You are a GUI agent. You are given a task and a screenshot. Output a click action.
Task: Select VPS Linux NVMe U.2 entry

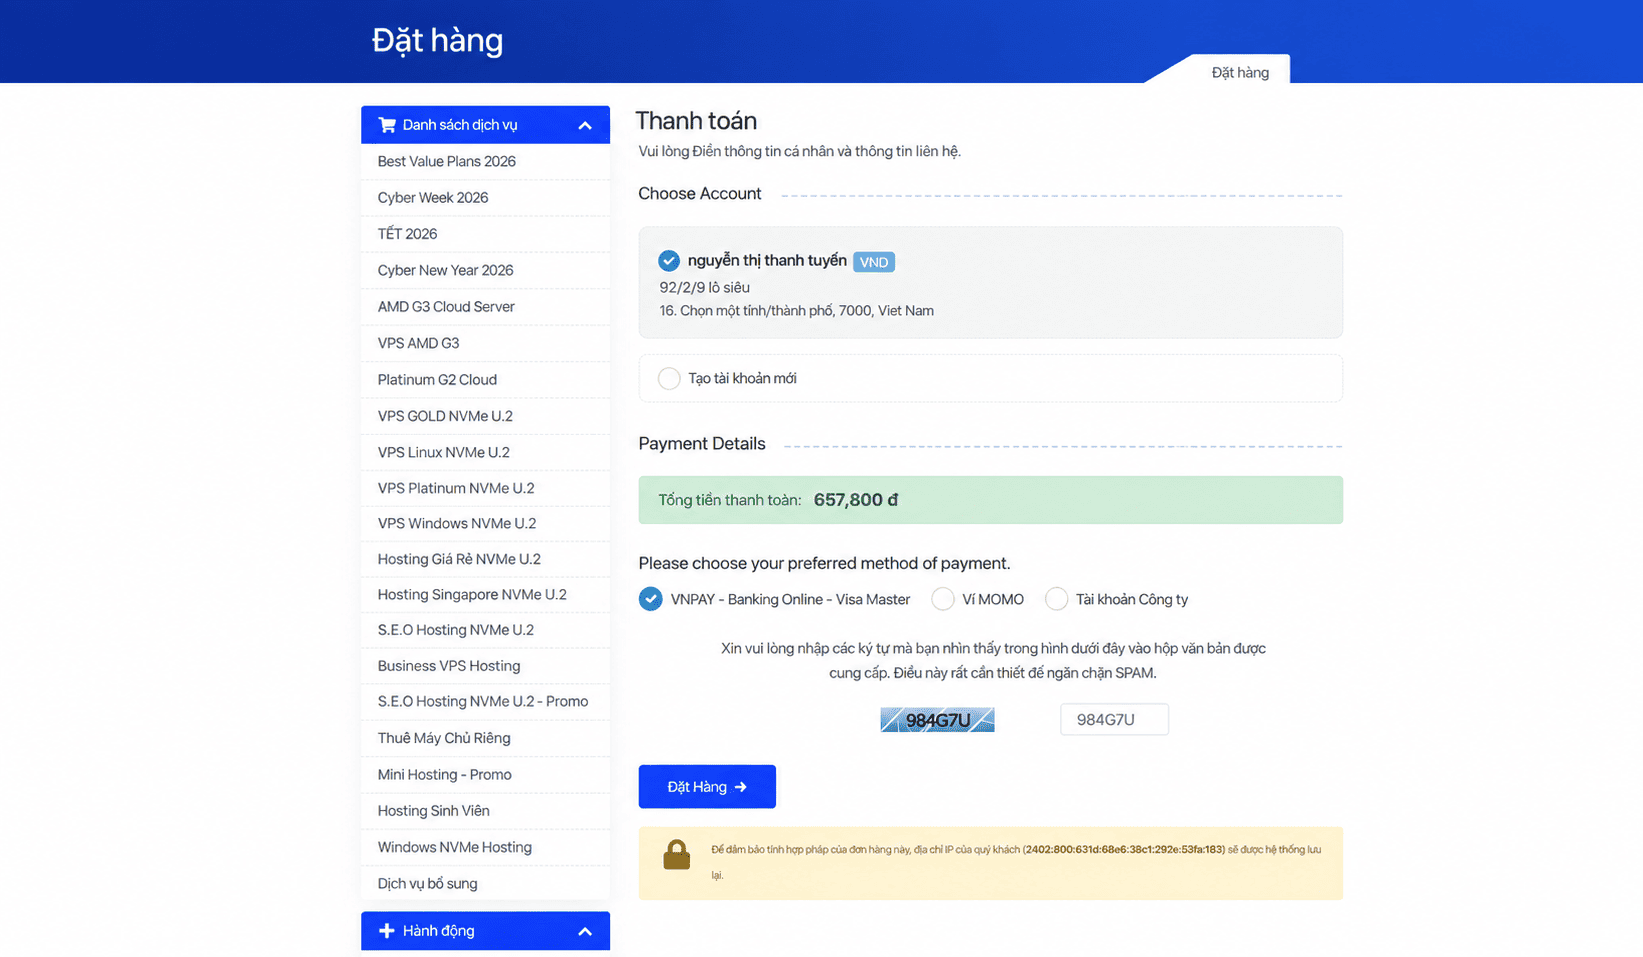point(485,452)
